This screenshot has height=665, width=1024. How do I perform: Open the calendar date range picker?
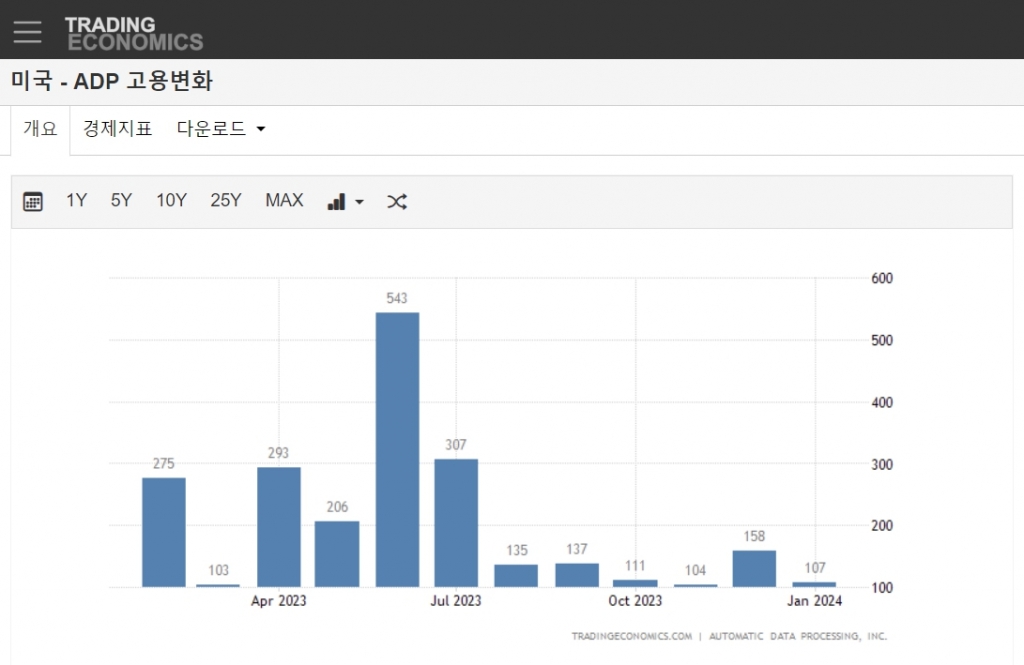(x=33, y=201)
